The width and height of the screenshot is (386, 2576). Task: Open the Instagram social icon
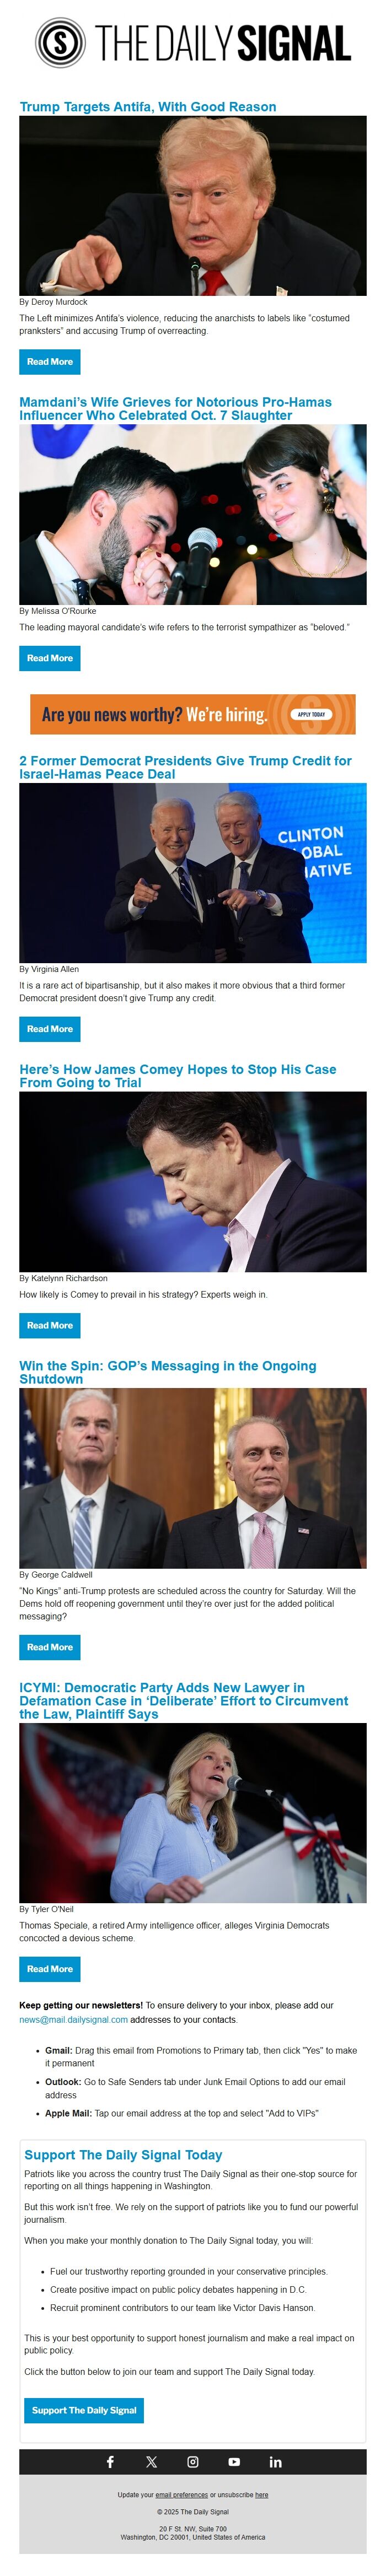click(x=193, y=2462)
